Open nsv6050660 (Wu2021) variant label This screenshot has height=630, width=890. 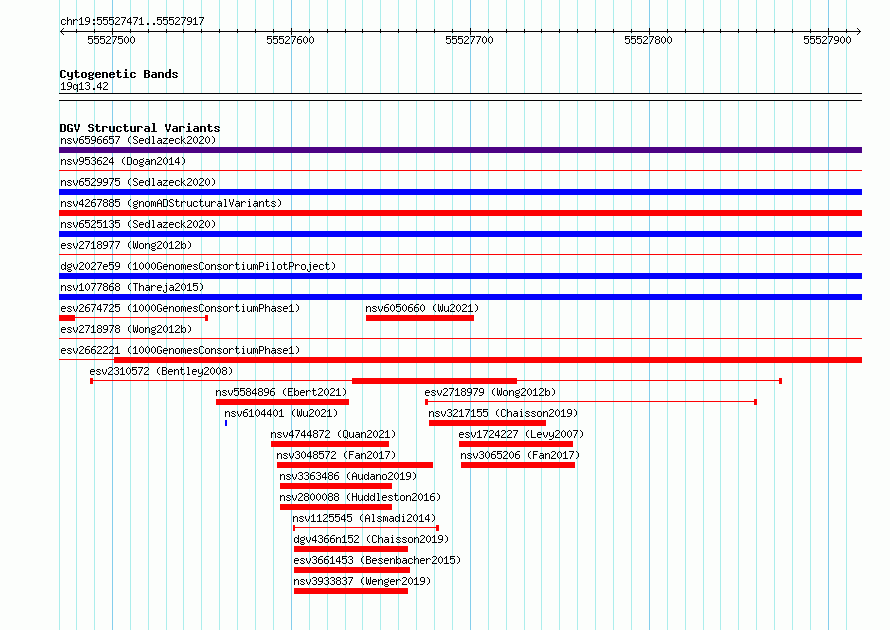(422, 308)
